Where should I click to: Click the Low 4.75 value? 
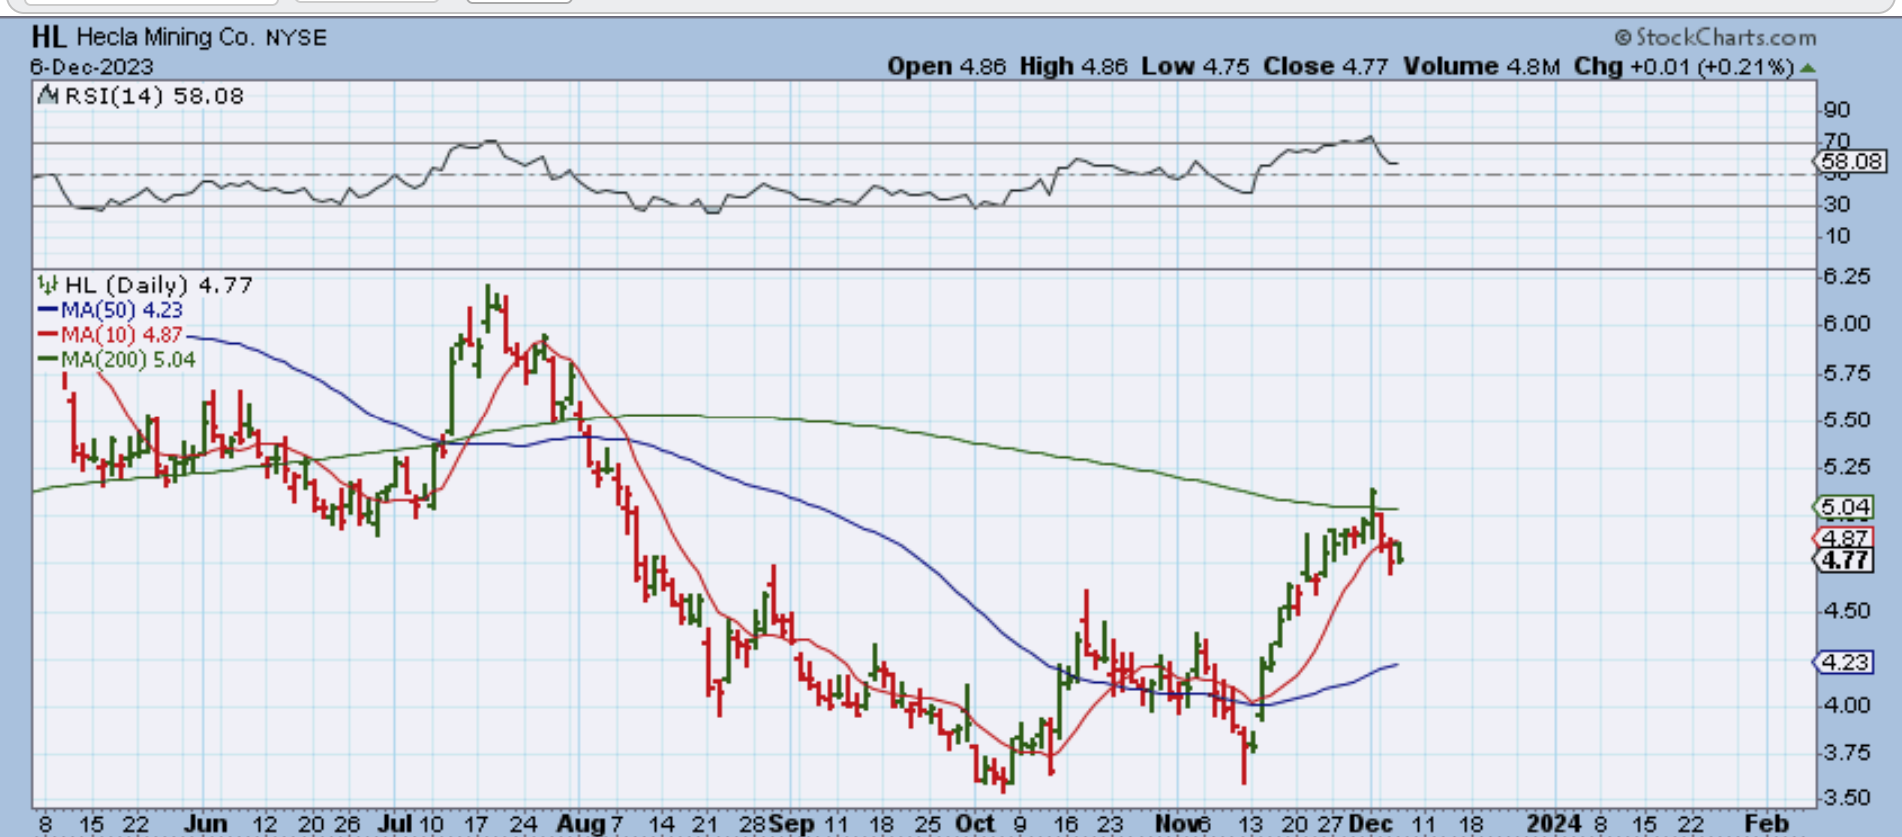(1196, 67)
